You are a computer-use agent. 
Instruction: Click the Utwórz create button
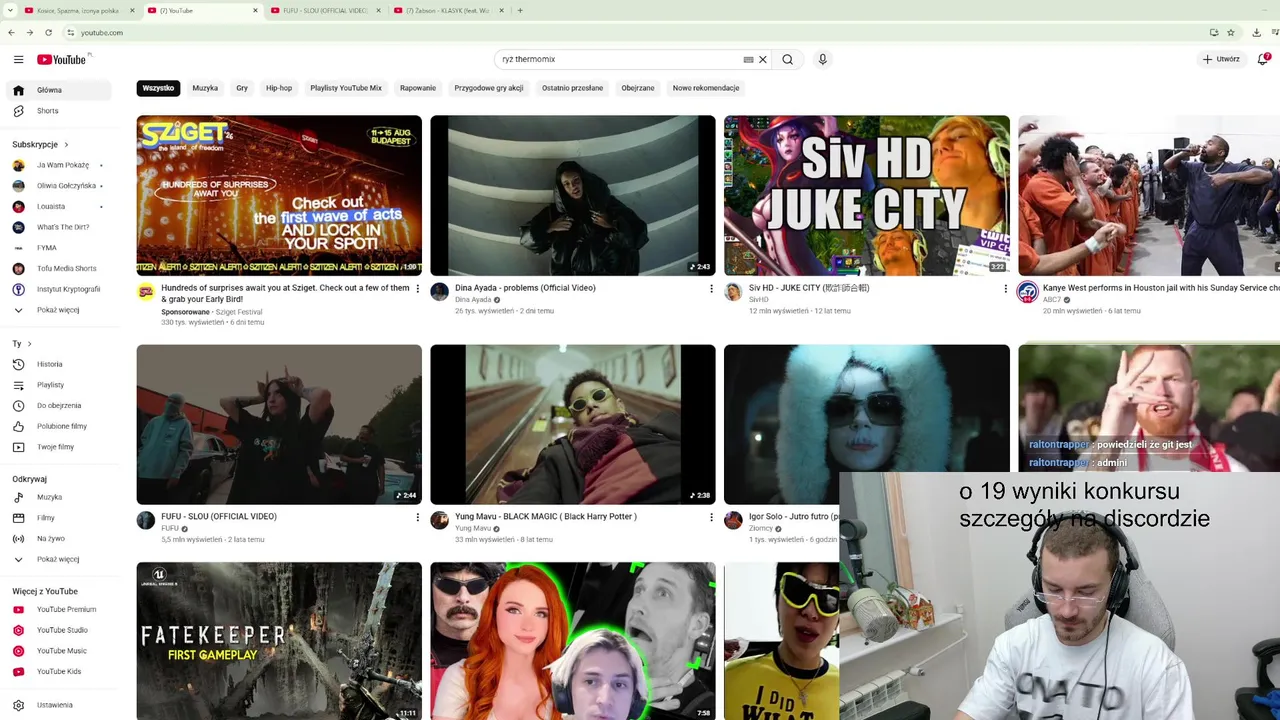click(x=1221, y=59)
